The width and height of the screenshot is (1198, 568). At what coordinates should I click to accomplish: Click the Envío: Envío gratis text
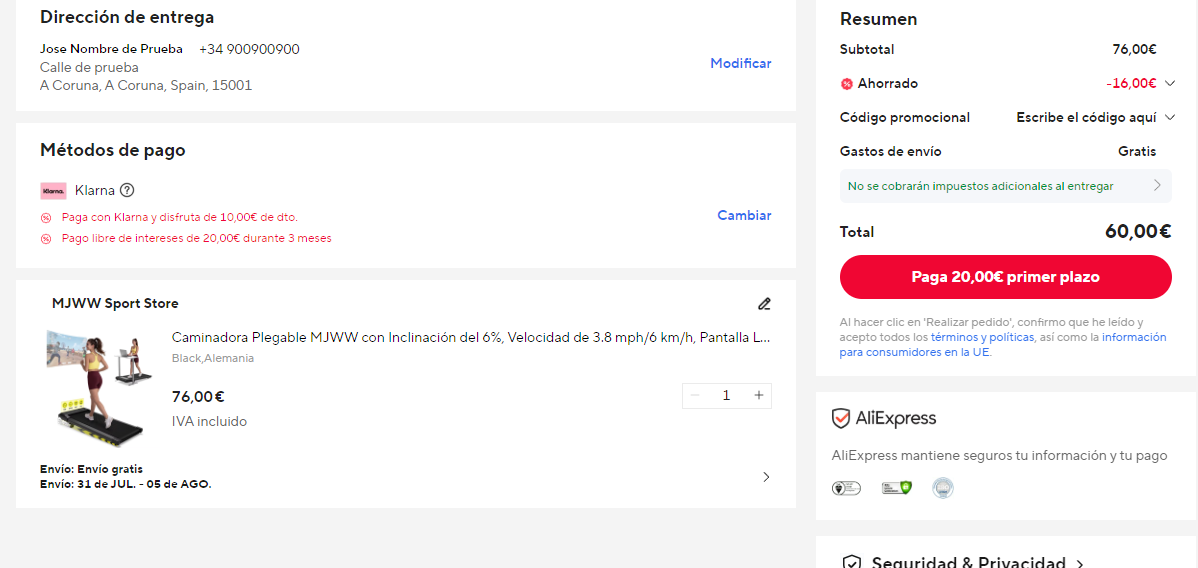click(x=91, y=469)
